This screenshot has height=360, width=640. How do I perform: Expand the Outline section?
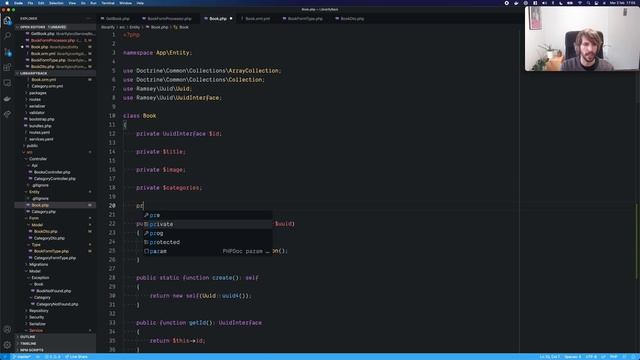(56, 337)
